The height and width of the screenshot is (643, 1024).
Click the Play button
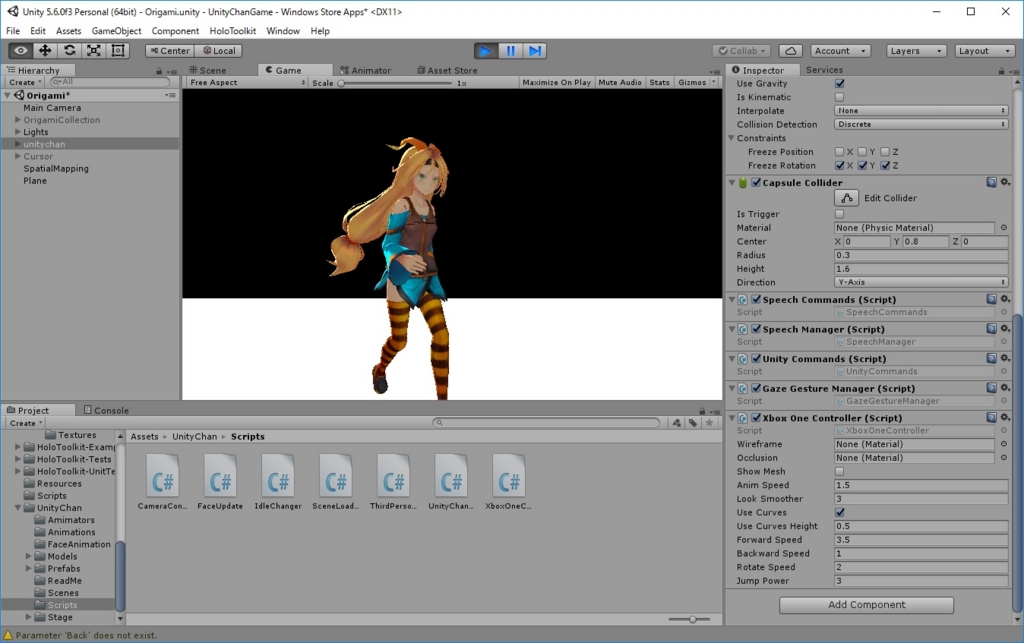[x=485, y=51]
